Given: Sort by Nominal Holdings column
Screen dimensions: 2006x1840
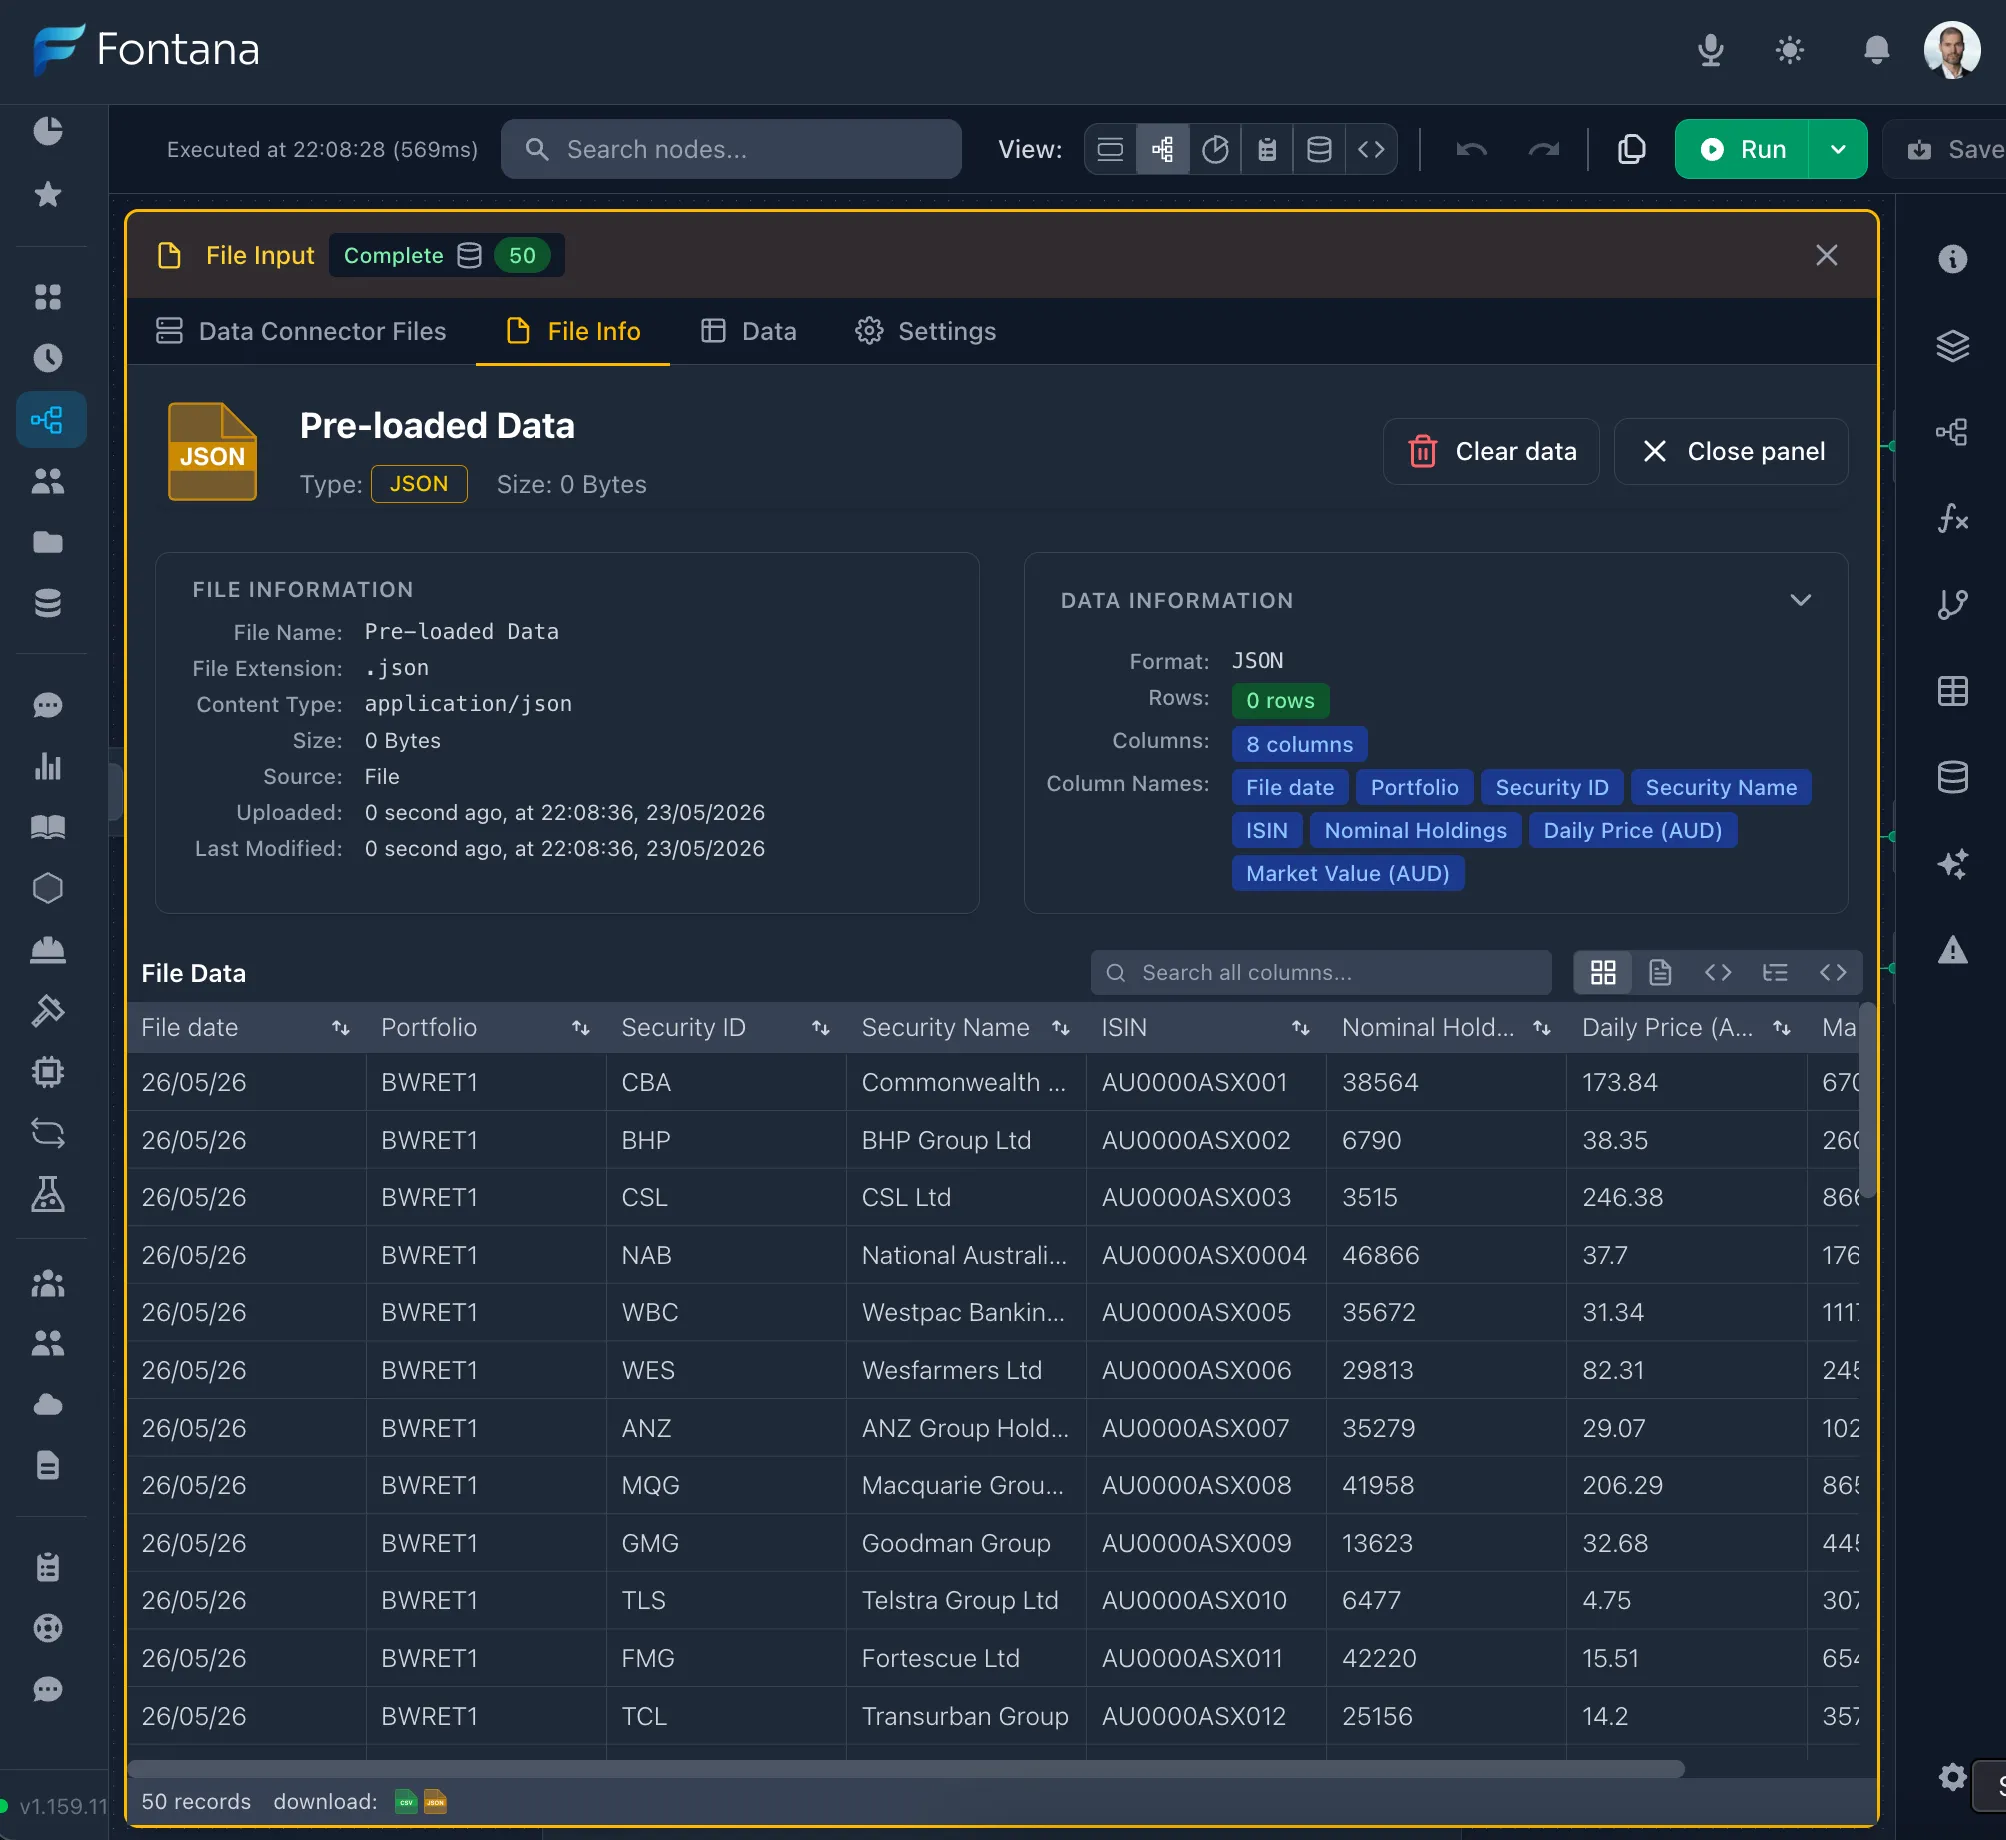Looking at the screenshot, I should point(1541,1027).
